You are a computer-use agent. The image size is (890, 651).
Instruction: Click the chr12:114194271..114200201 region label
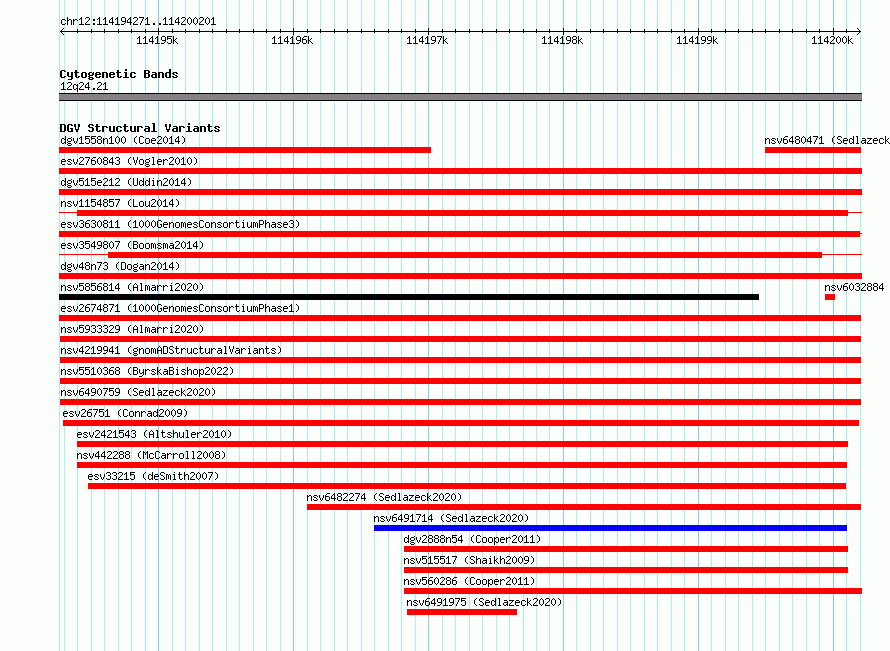point(138,22)
